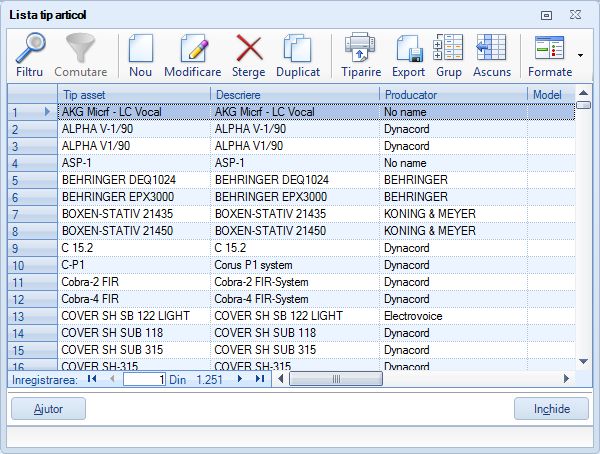This screenshot has height=454, width=600.
Task: Click the Sterge delete icon
Action: pos(248,56)
